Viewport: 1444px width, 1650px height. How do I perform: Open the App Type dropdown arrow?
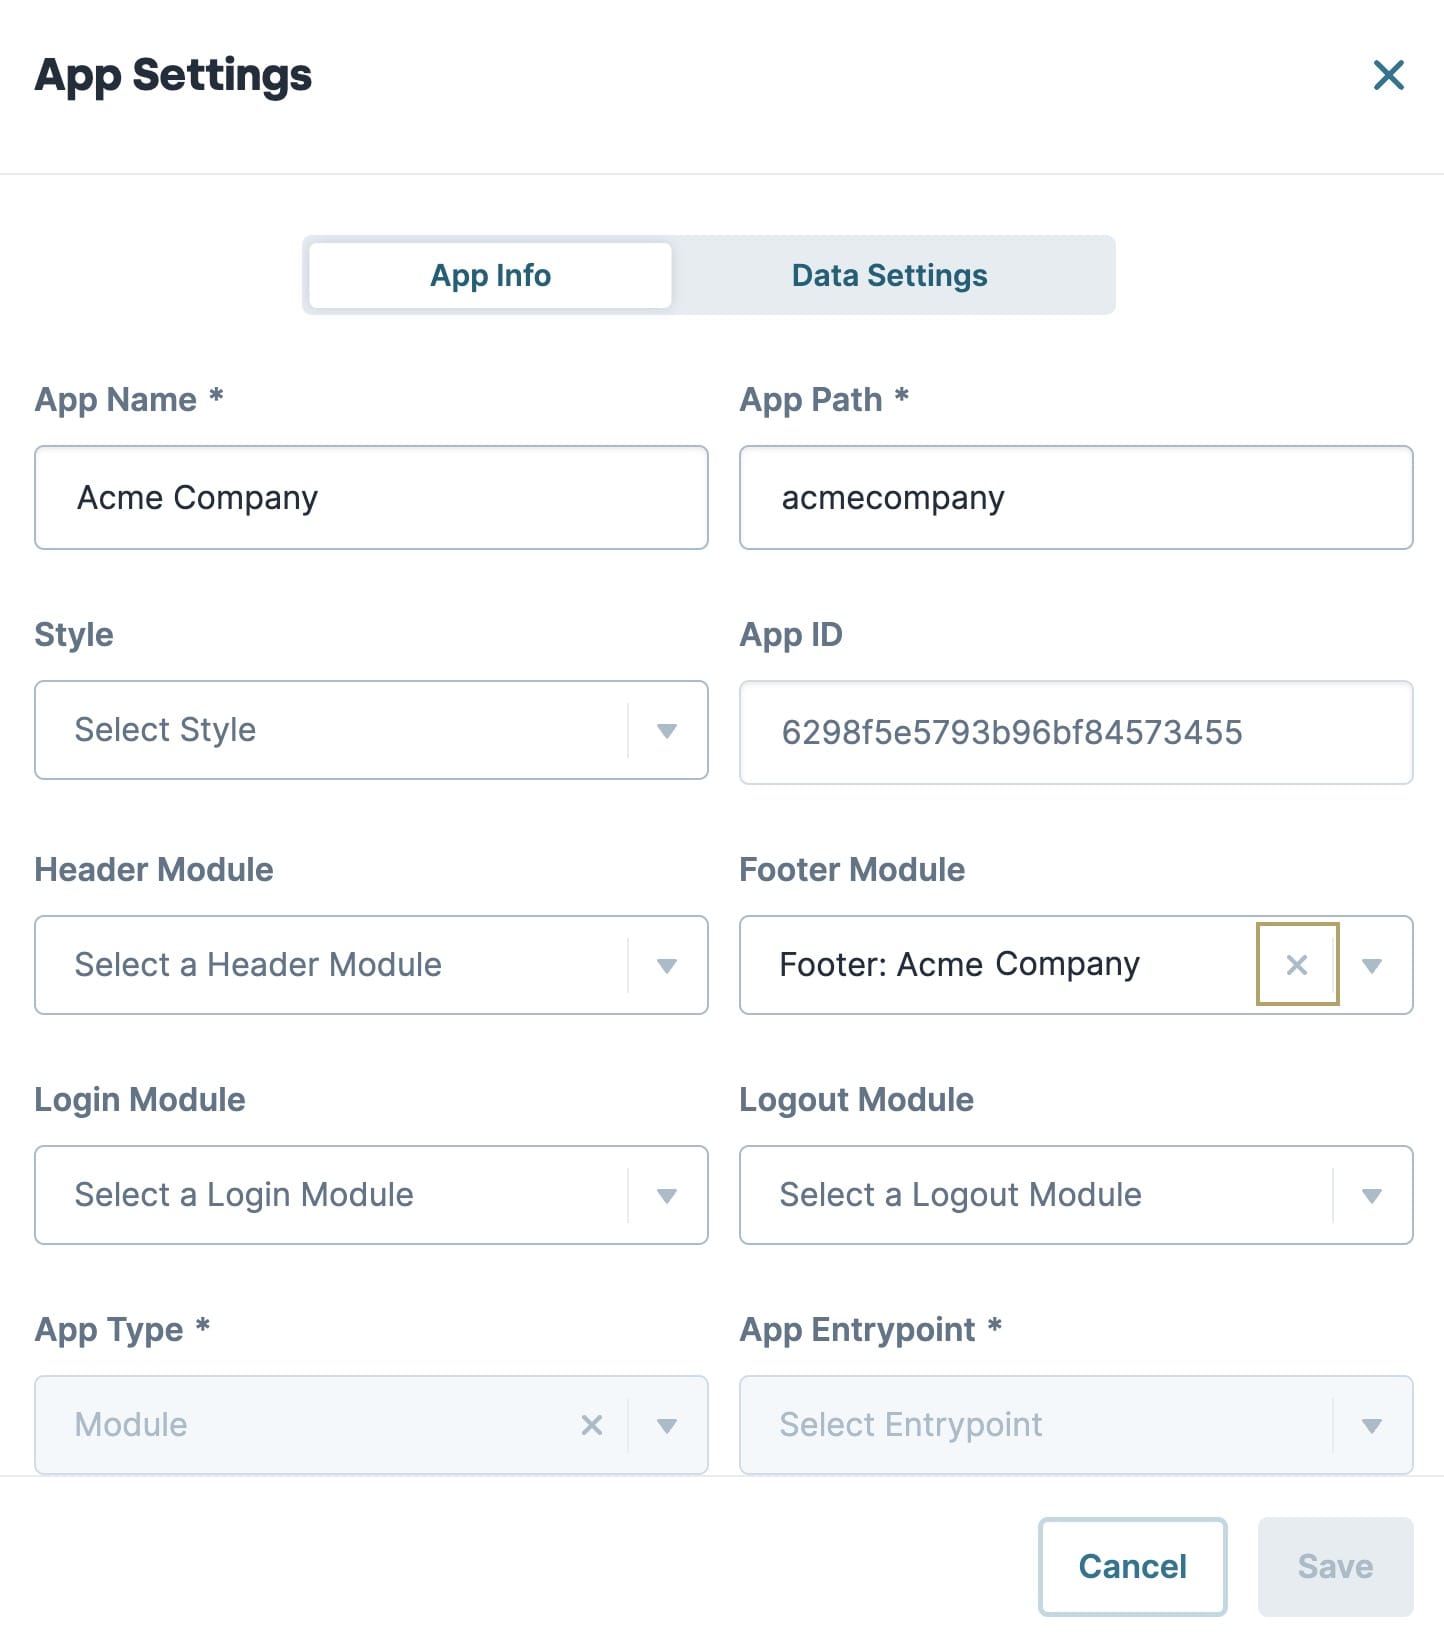[667, 1426]
